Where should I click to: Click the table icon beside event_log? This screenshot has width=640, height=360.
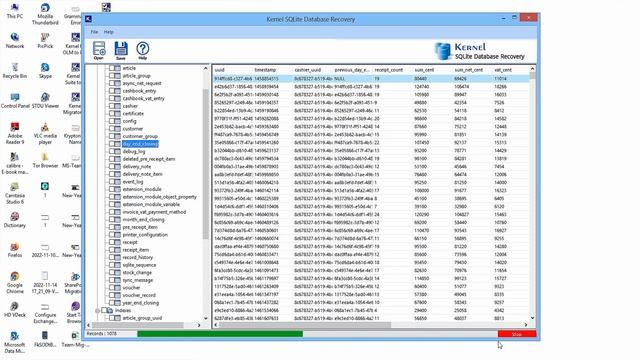pos(118,182)
